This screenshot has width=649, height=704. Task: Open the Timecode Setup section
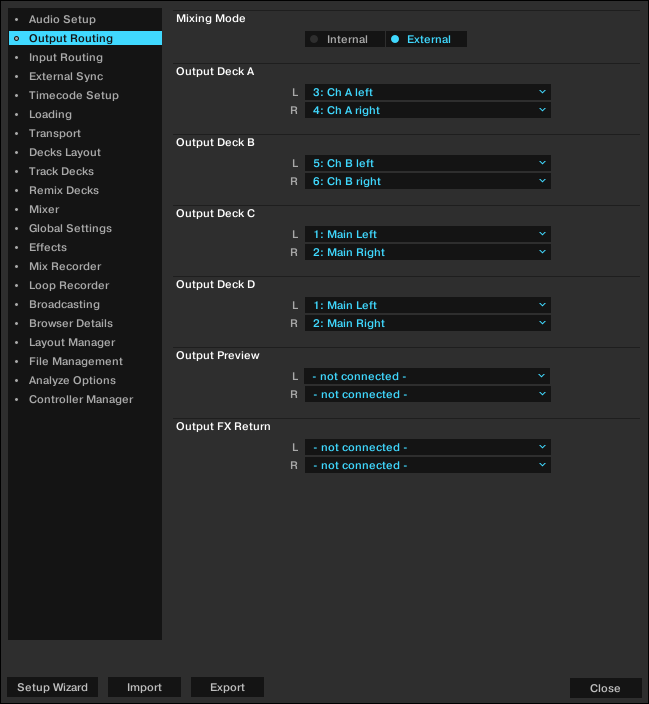click(x=73, y=96)
